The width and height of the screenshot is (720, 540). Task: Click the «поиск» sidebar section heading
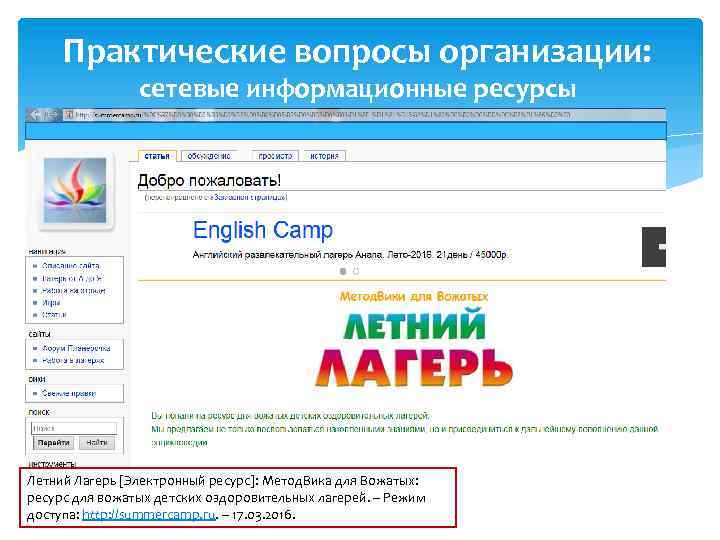tap(39, 412)
